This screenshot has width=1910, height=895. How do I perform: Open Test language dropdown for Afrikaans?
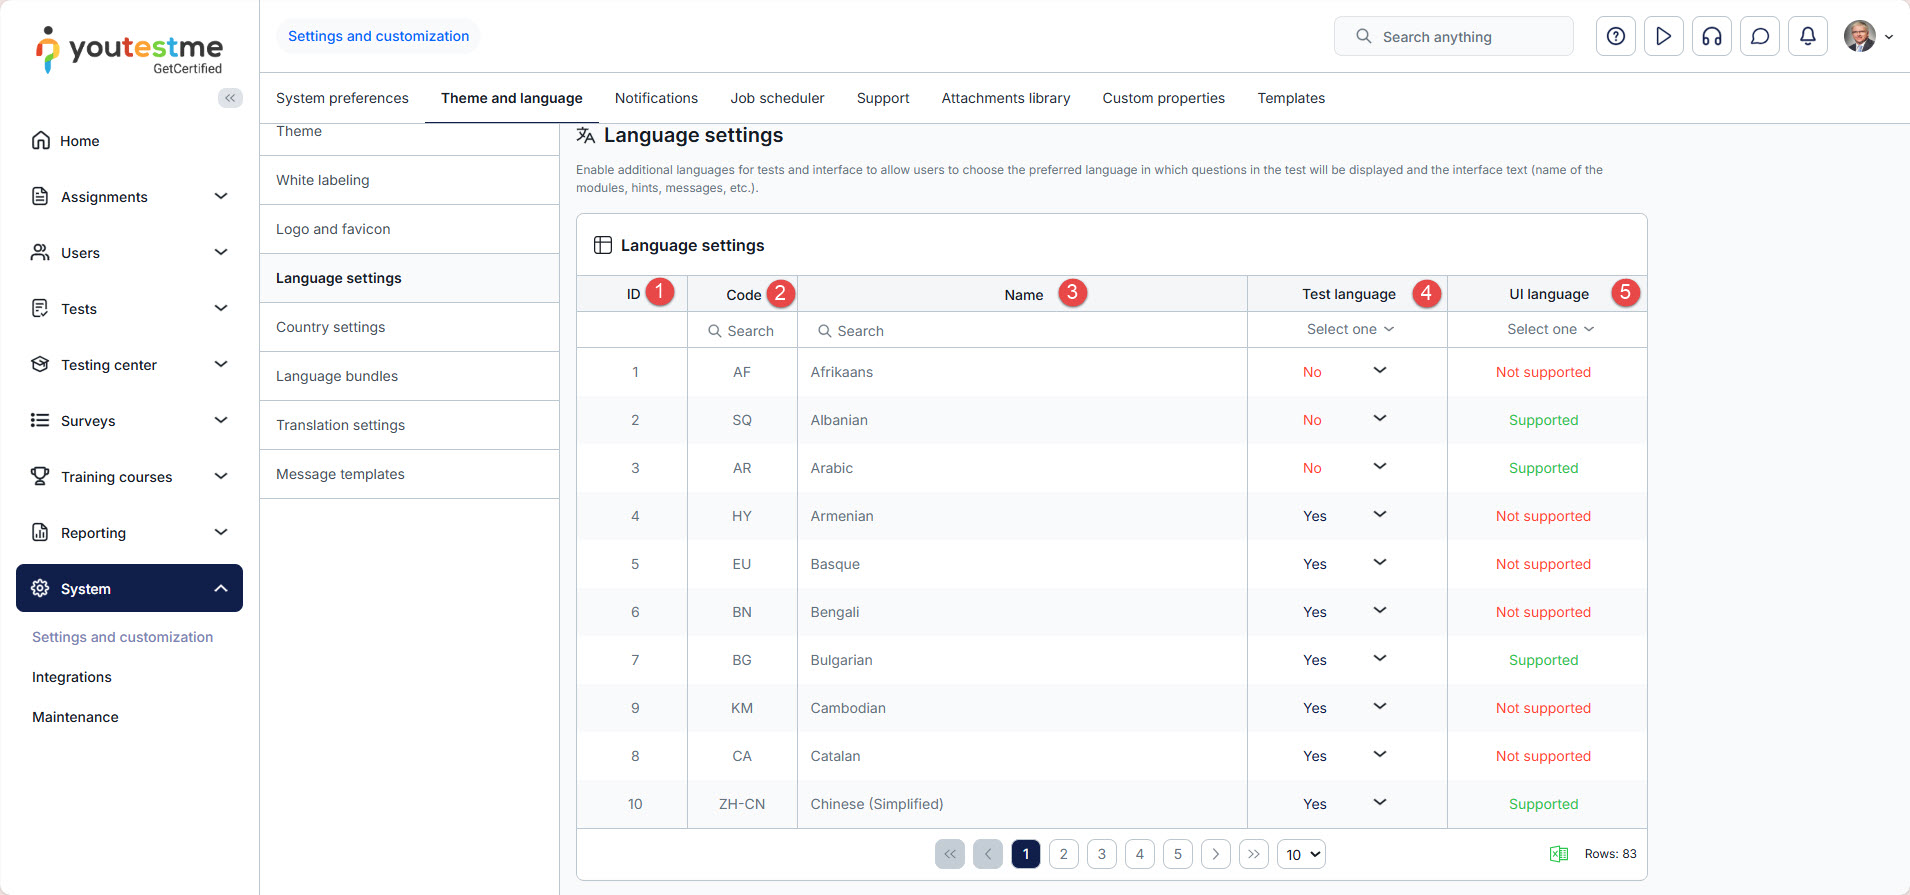[1379, 371]
